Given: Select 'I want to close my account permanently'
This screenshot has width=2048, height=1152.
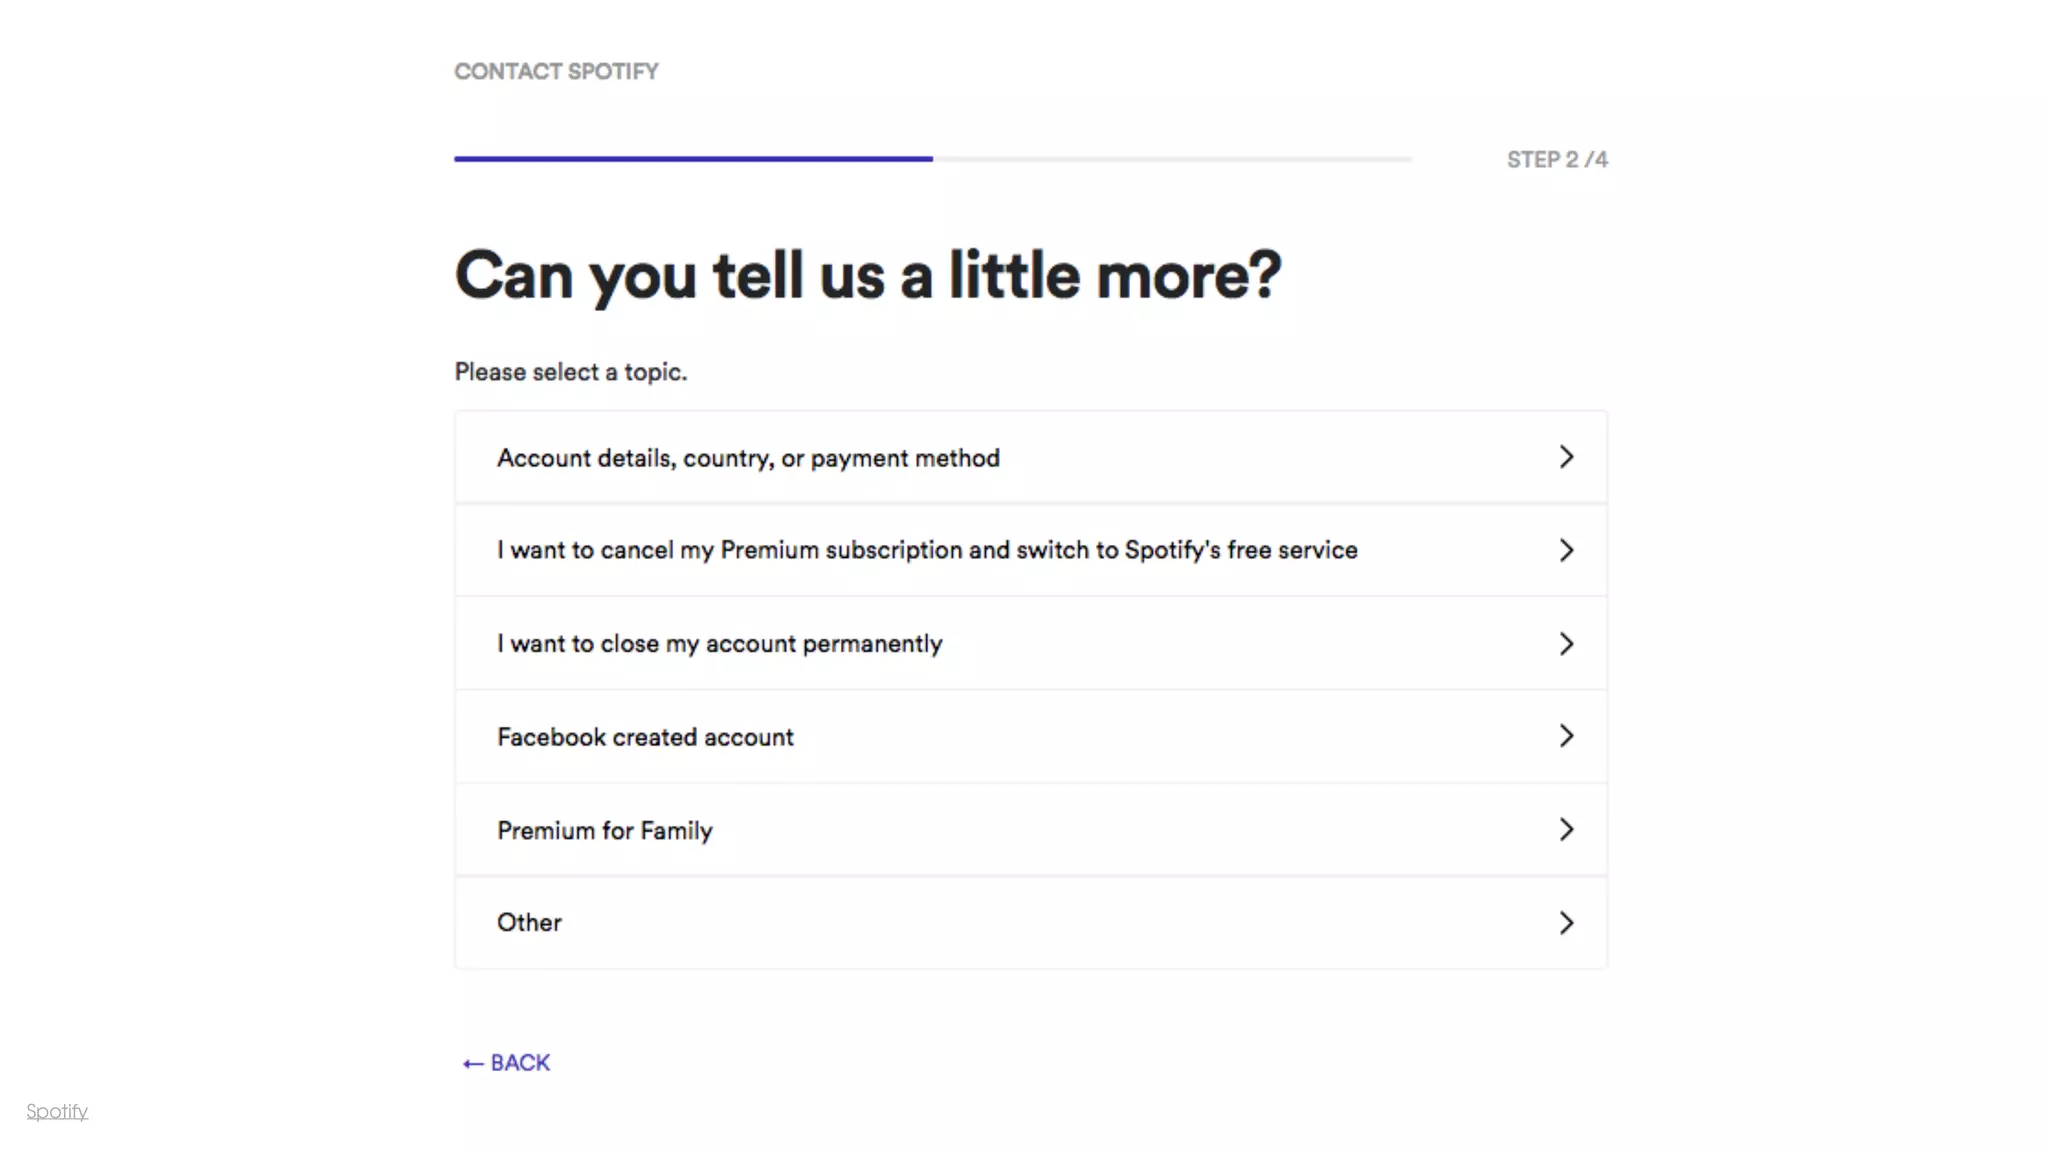Looking at the screenshot, I should click(719, 644).
